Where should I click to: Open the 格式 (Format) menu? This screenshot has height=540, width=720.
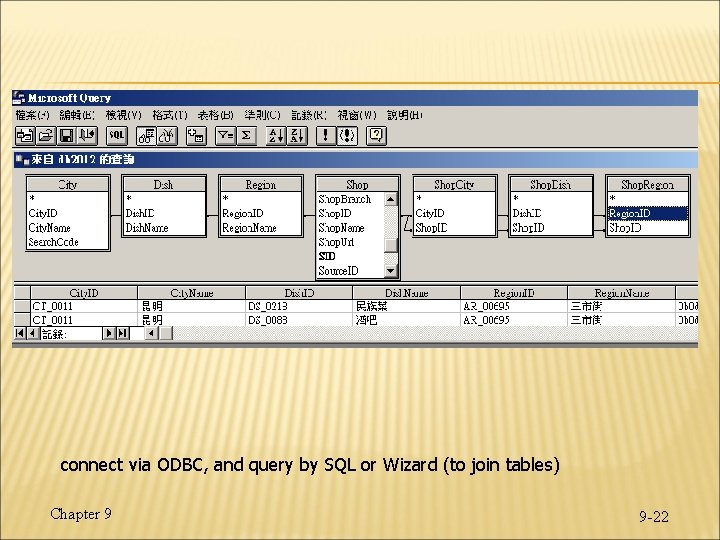click(x=170, y=115)
